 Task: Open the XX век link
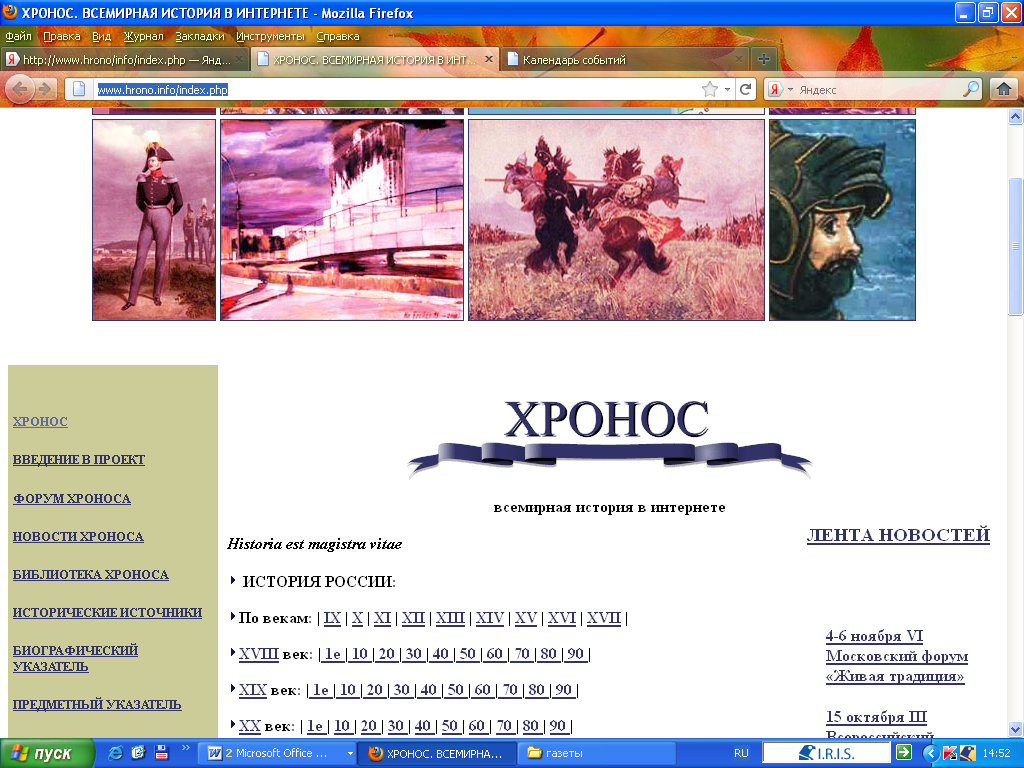pyautogui.click(x=249, y=726)
